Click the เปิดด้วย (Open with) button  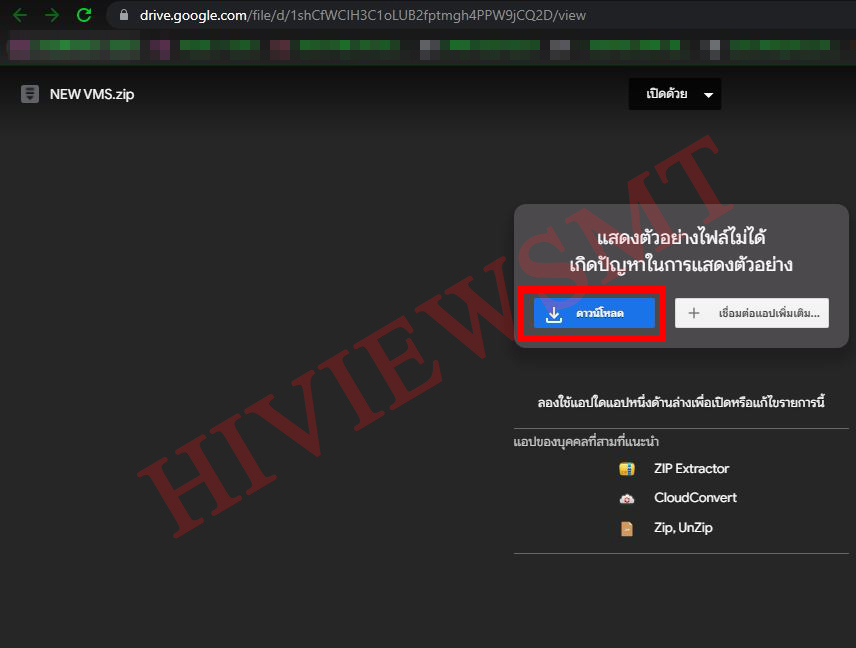click(666, 94)
